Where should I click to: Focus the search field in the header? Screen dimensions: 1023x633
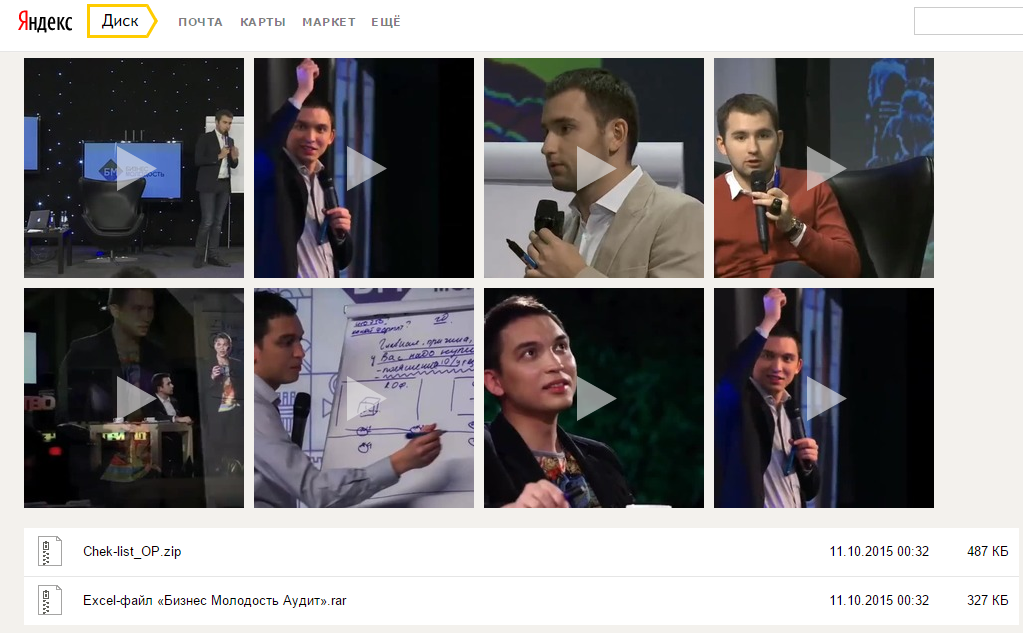(x=968, y=21)
